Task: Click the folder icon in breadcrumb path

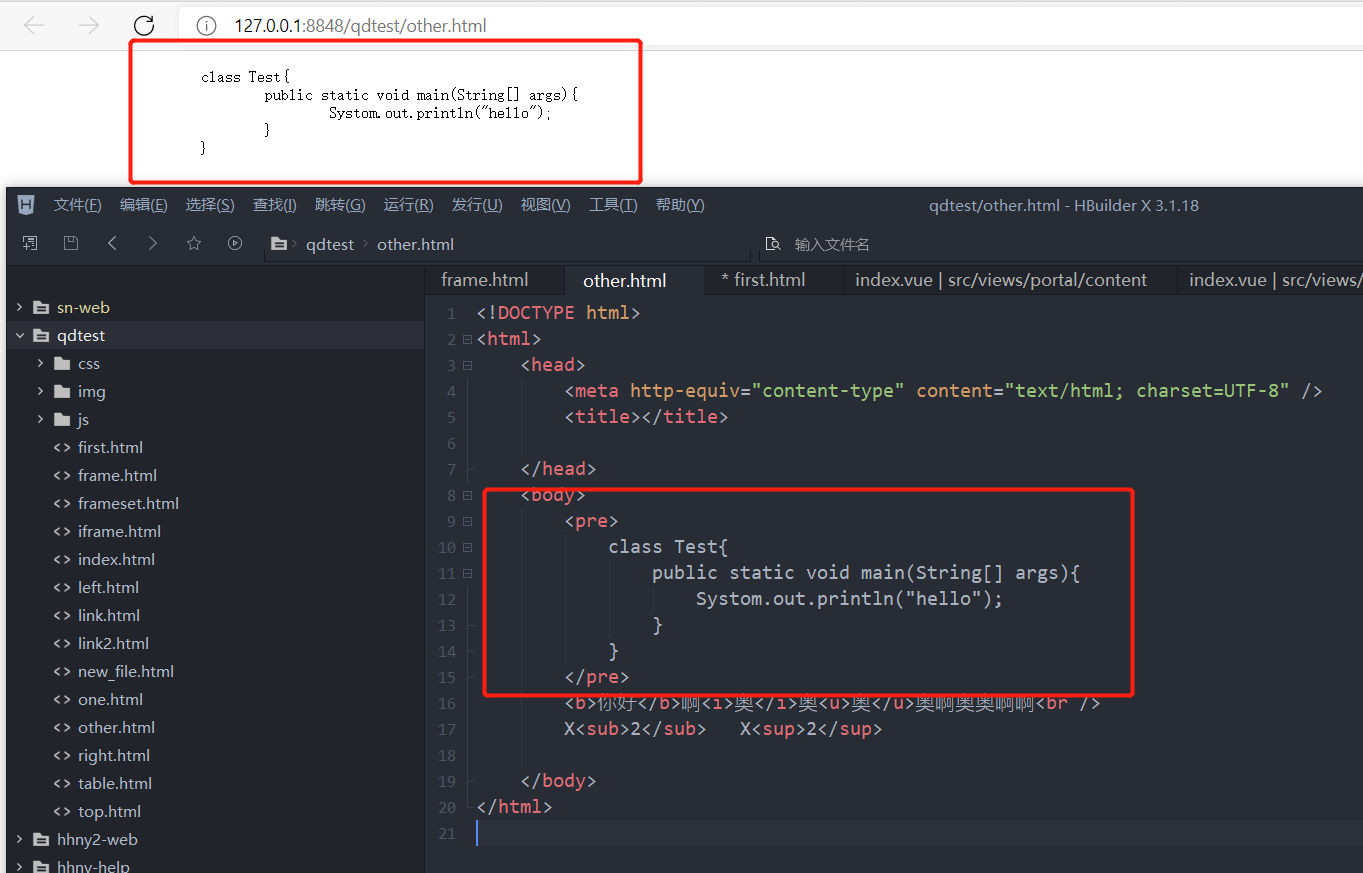Action: pyautogui.click(x=280, y=244)
